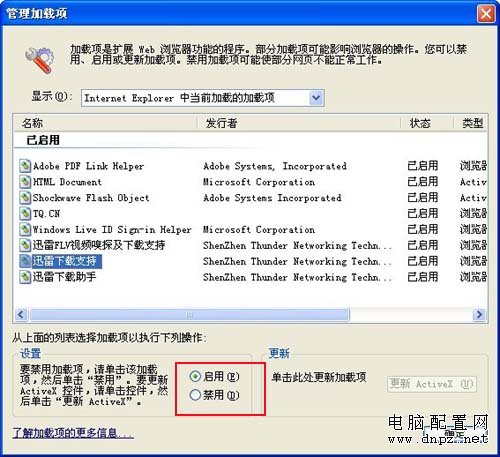Open the 显示 dropdown arrow

pos(316,98)
